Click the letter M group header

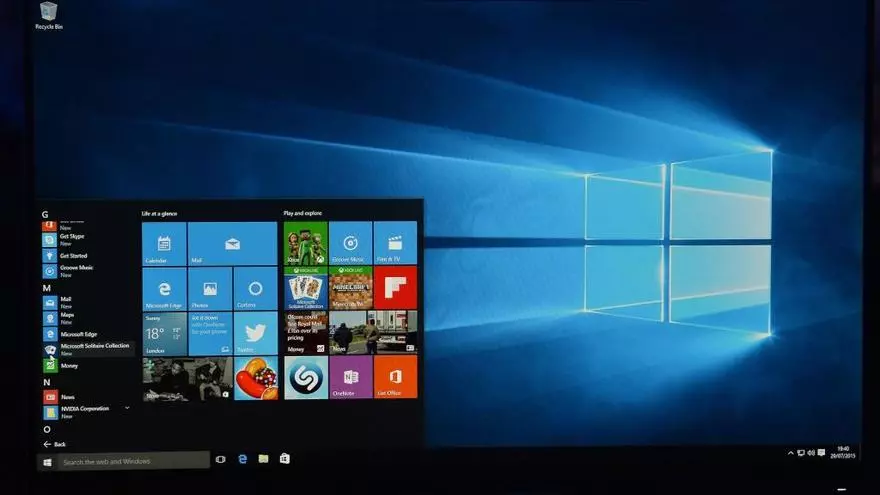(46, 288)
